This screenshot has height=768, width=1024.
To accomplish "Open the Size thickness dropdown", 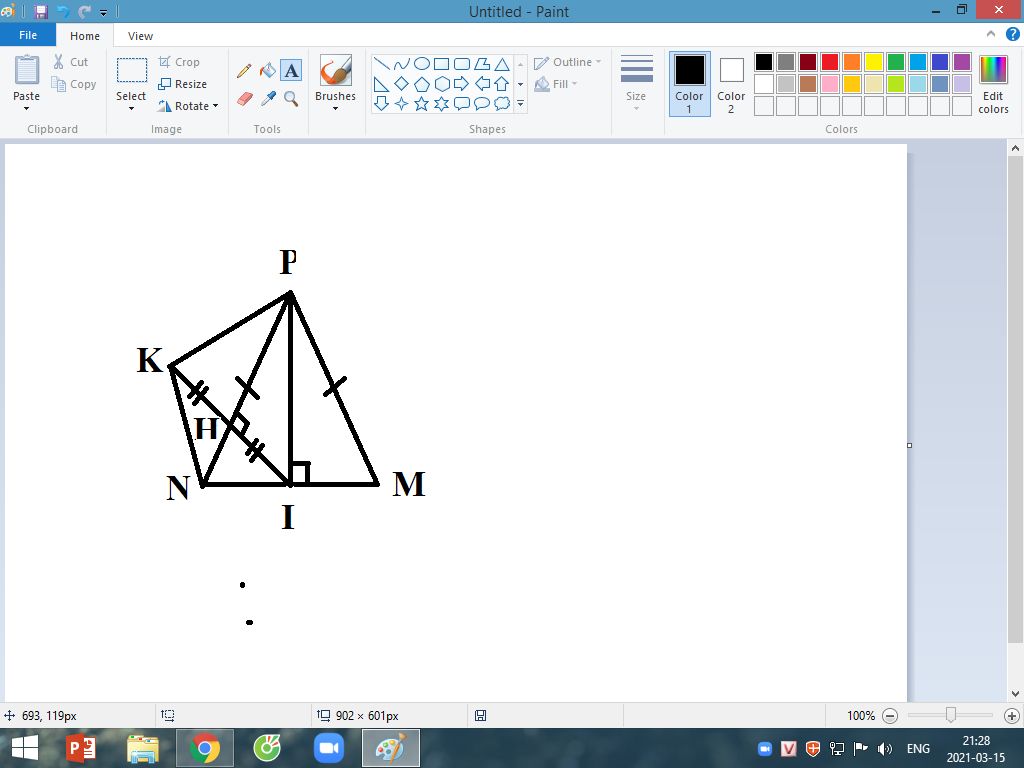I will pyautogui.click(x=636, y=84).
